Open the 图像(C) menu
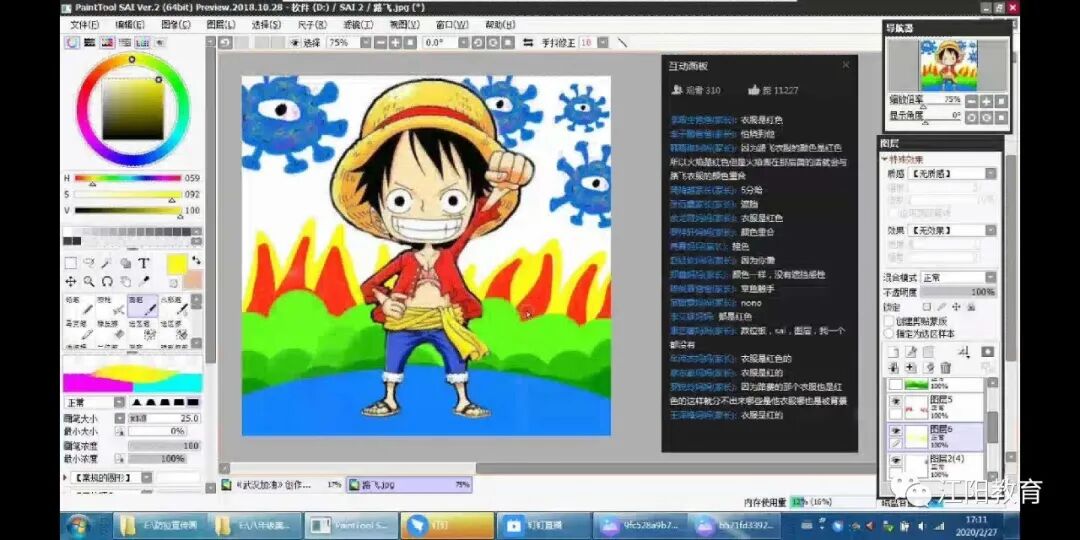The height and width of the screenshot is (540, 1080). point(175,24)
